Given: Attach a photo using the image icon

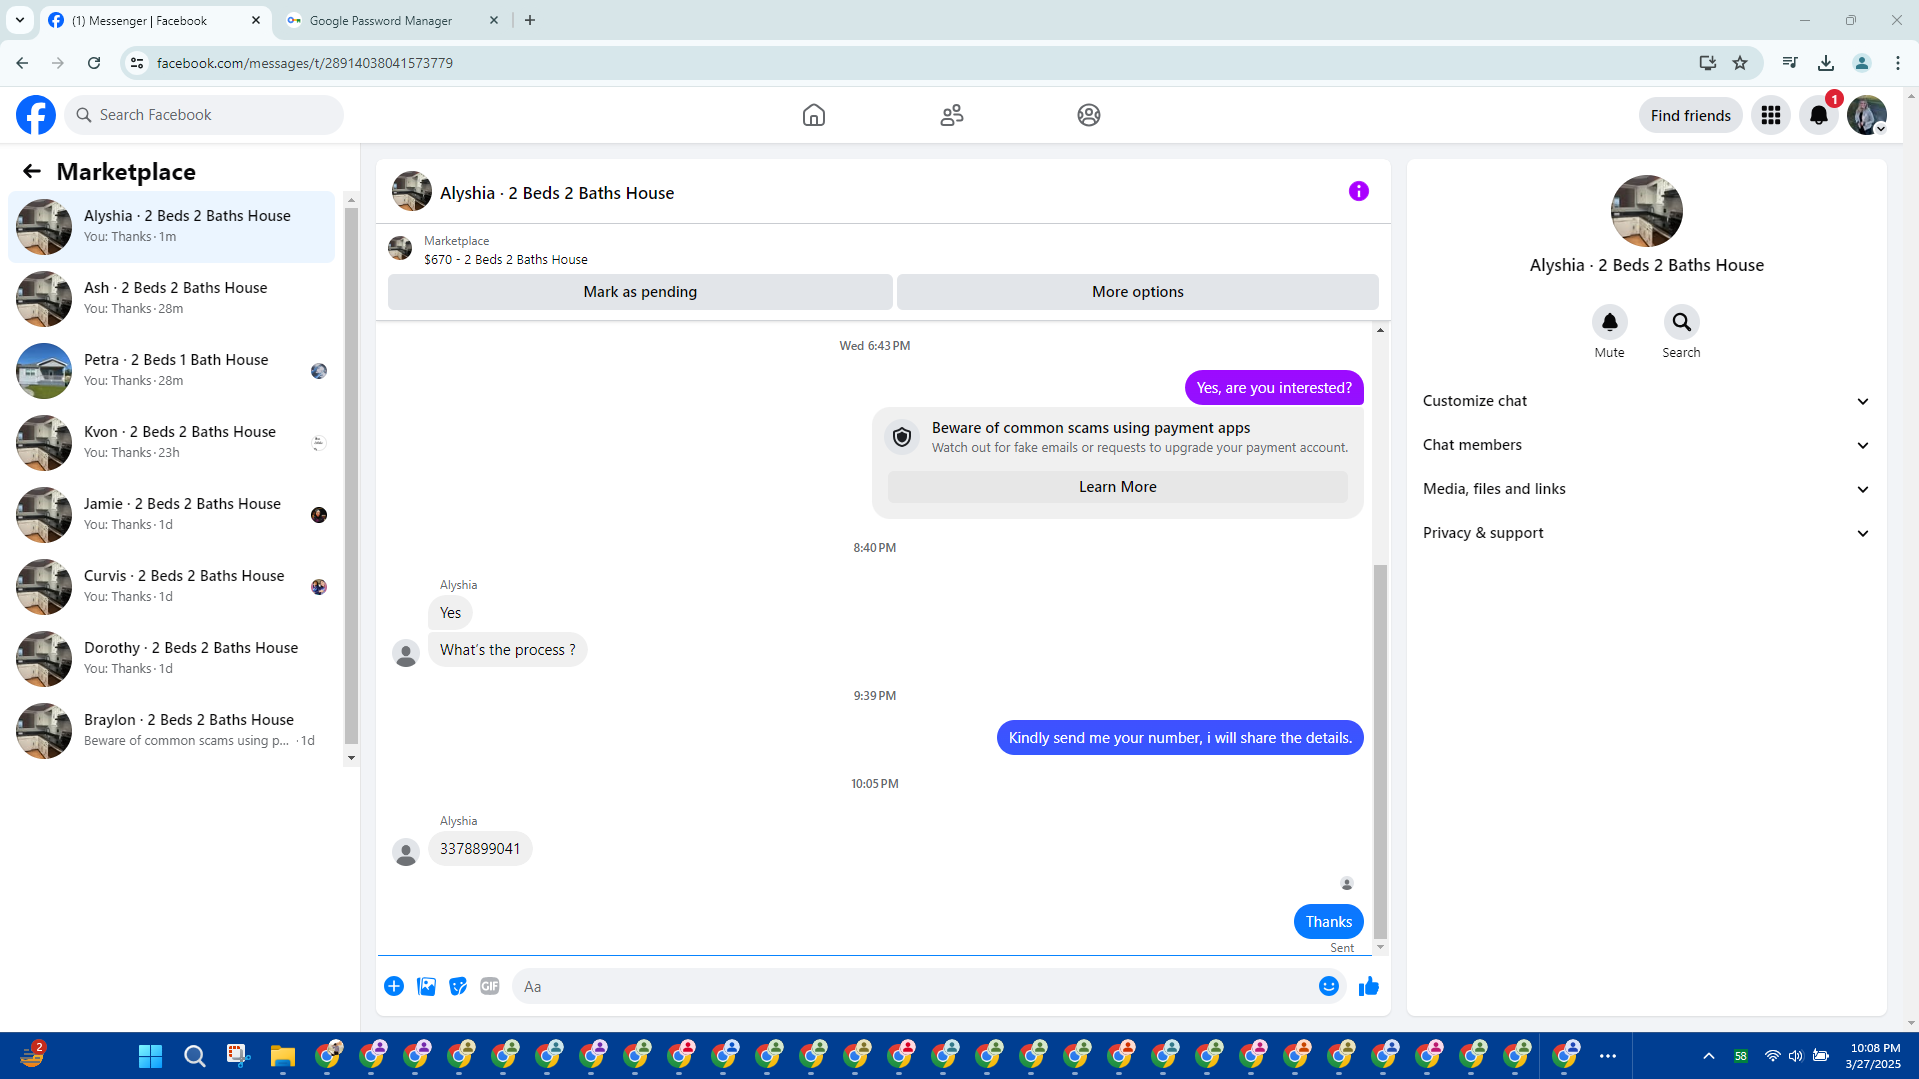Looking at the screenshot, I should [x=426, y=986].
